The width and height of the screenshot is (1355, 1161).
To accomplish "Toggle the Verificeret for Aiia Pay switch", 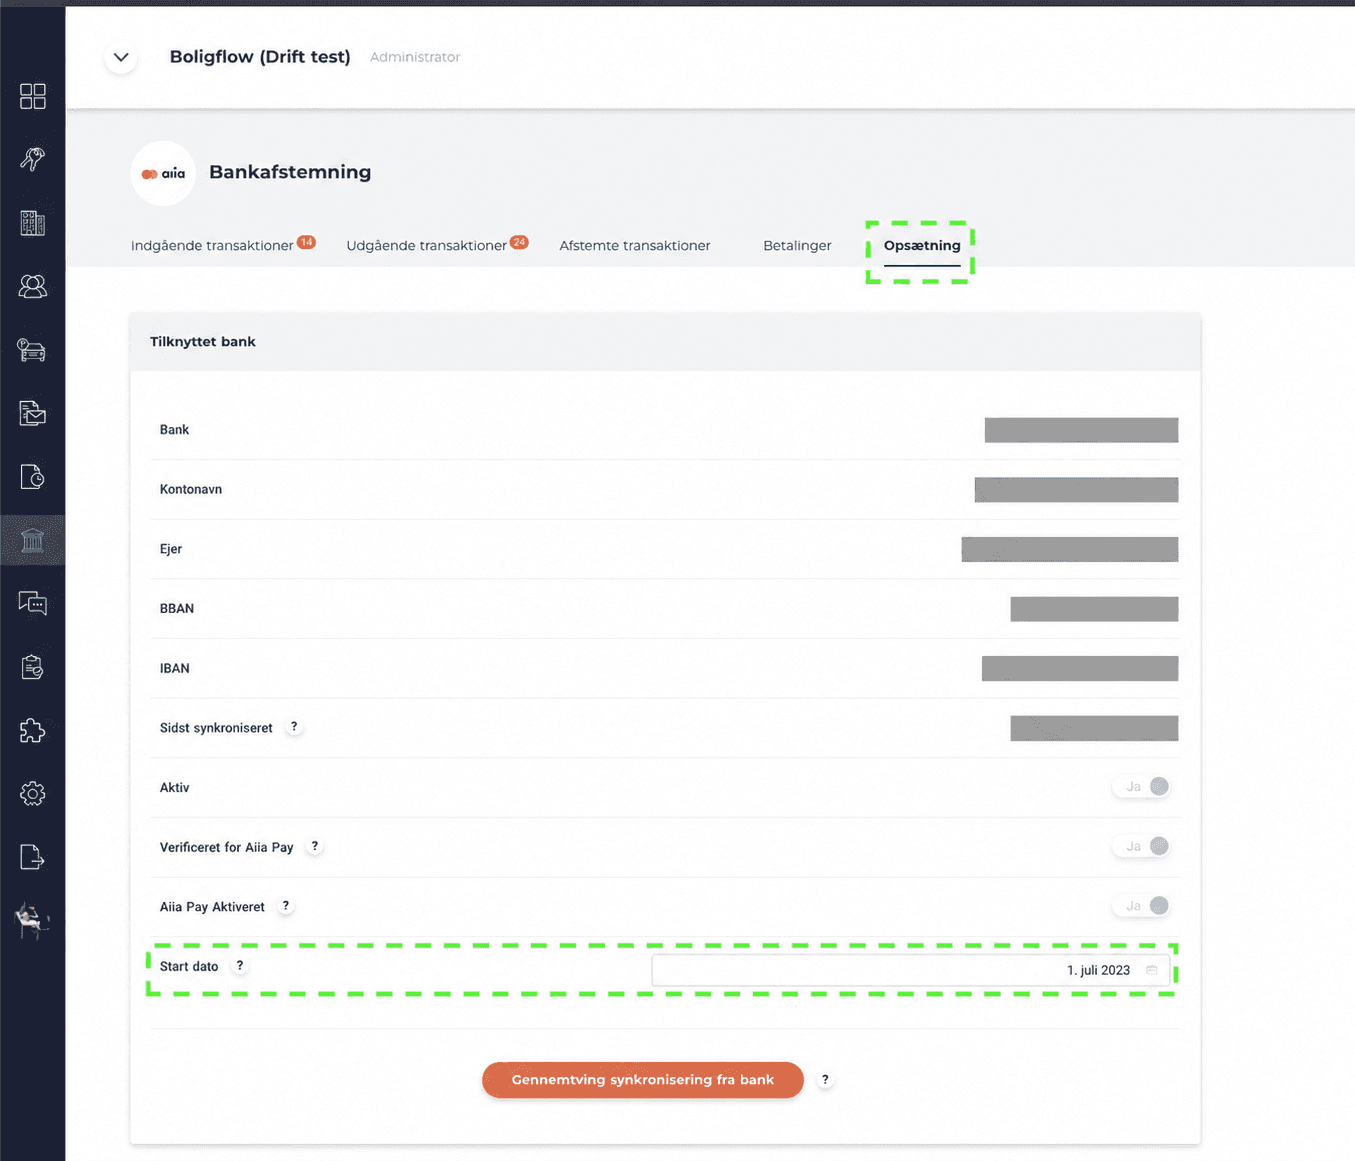I will [x=1141, y=846].
